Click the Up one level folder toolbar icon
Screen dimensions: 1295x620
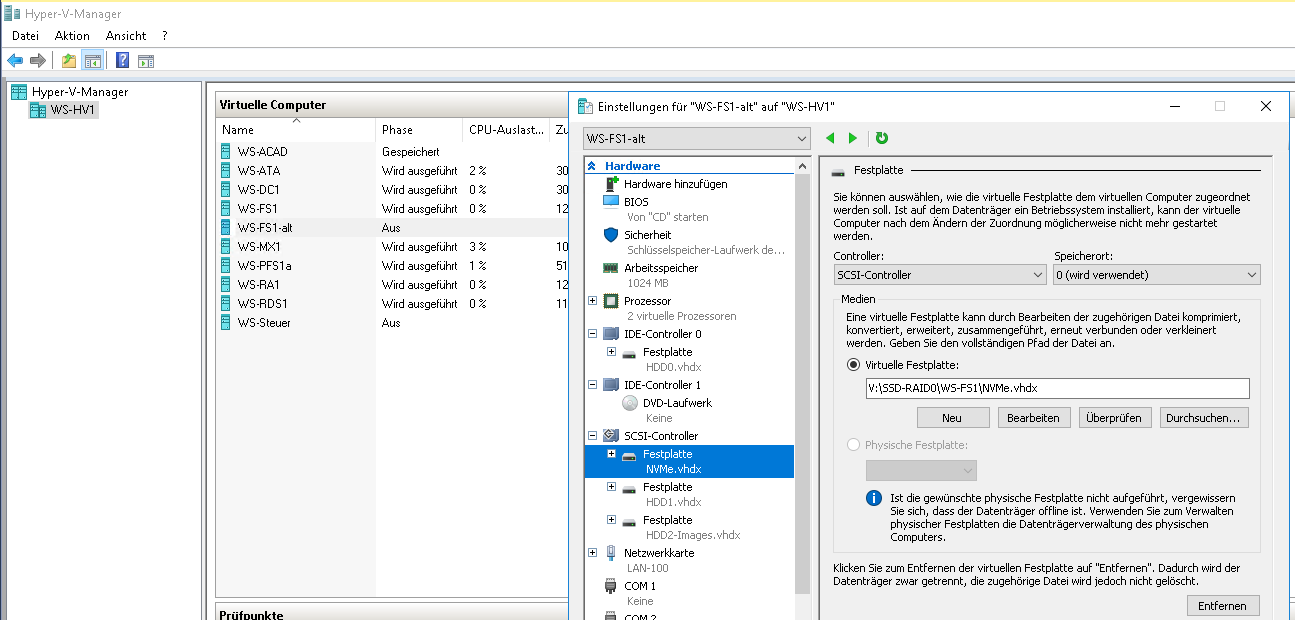tap(69, 60)
